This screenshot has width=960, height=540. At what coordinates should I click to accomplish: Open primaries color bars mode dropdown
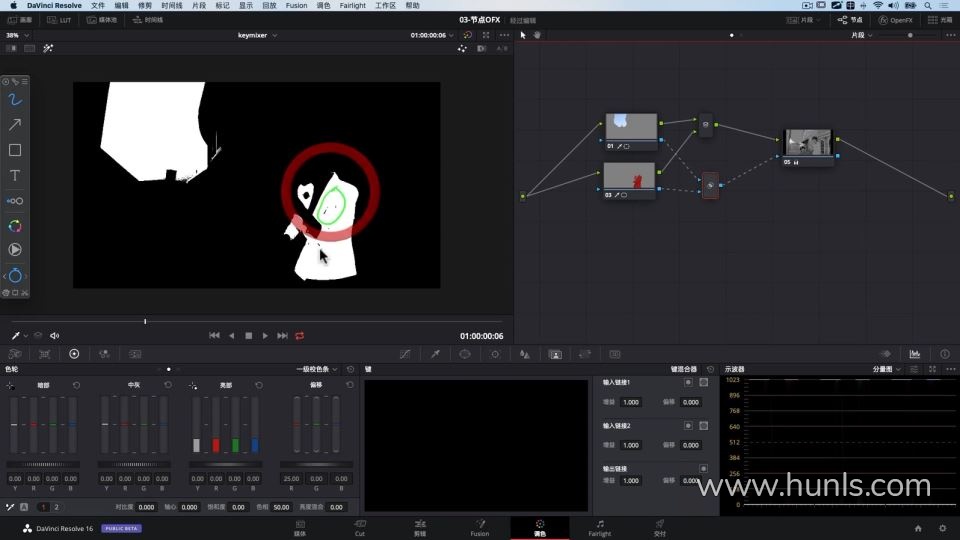coord(317,369)
